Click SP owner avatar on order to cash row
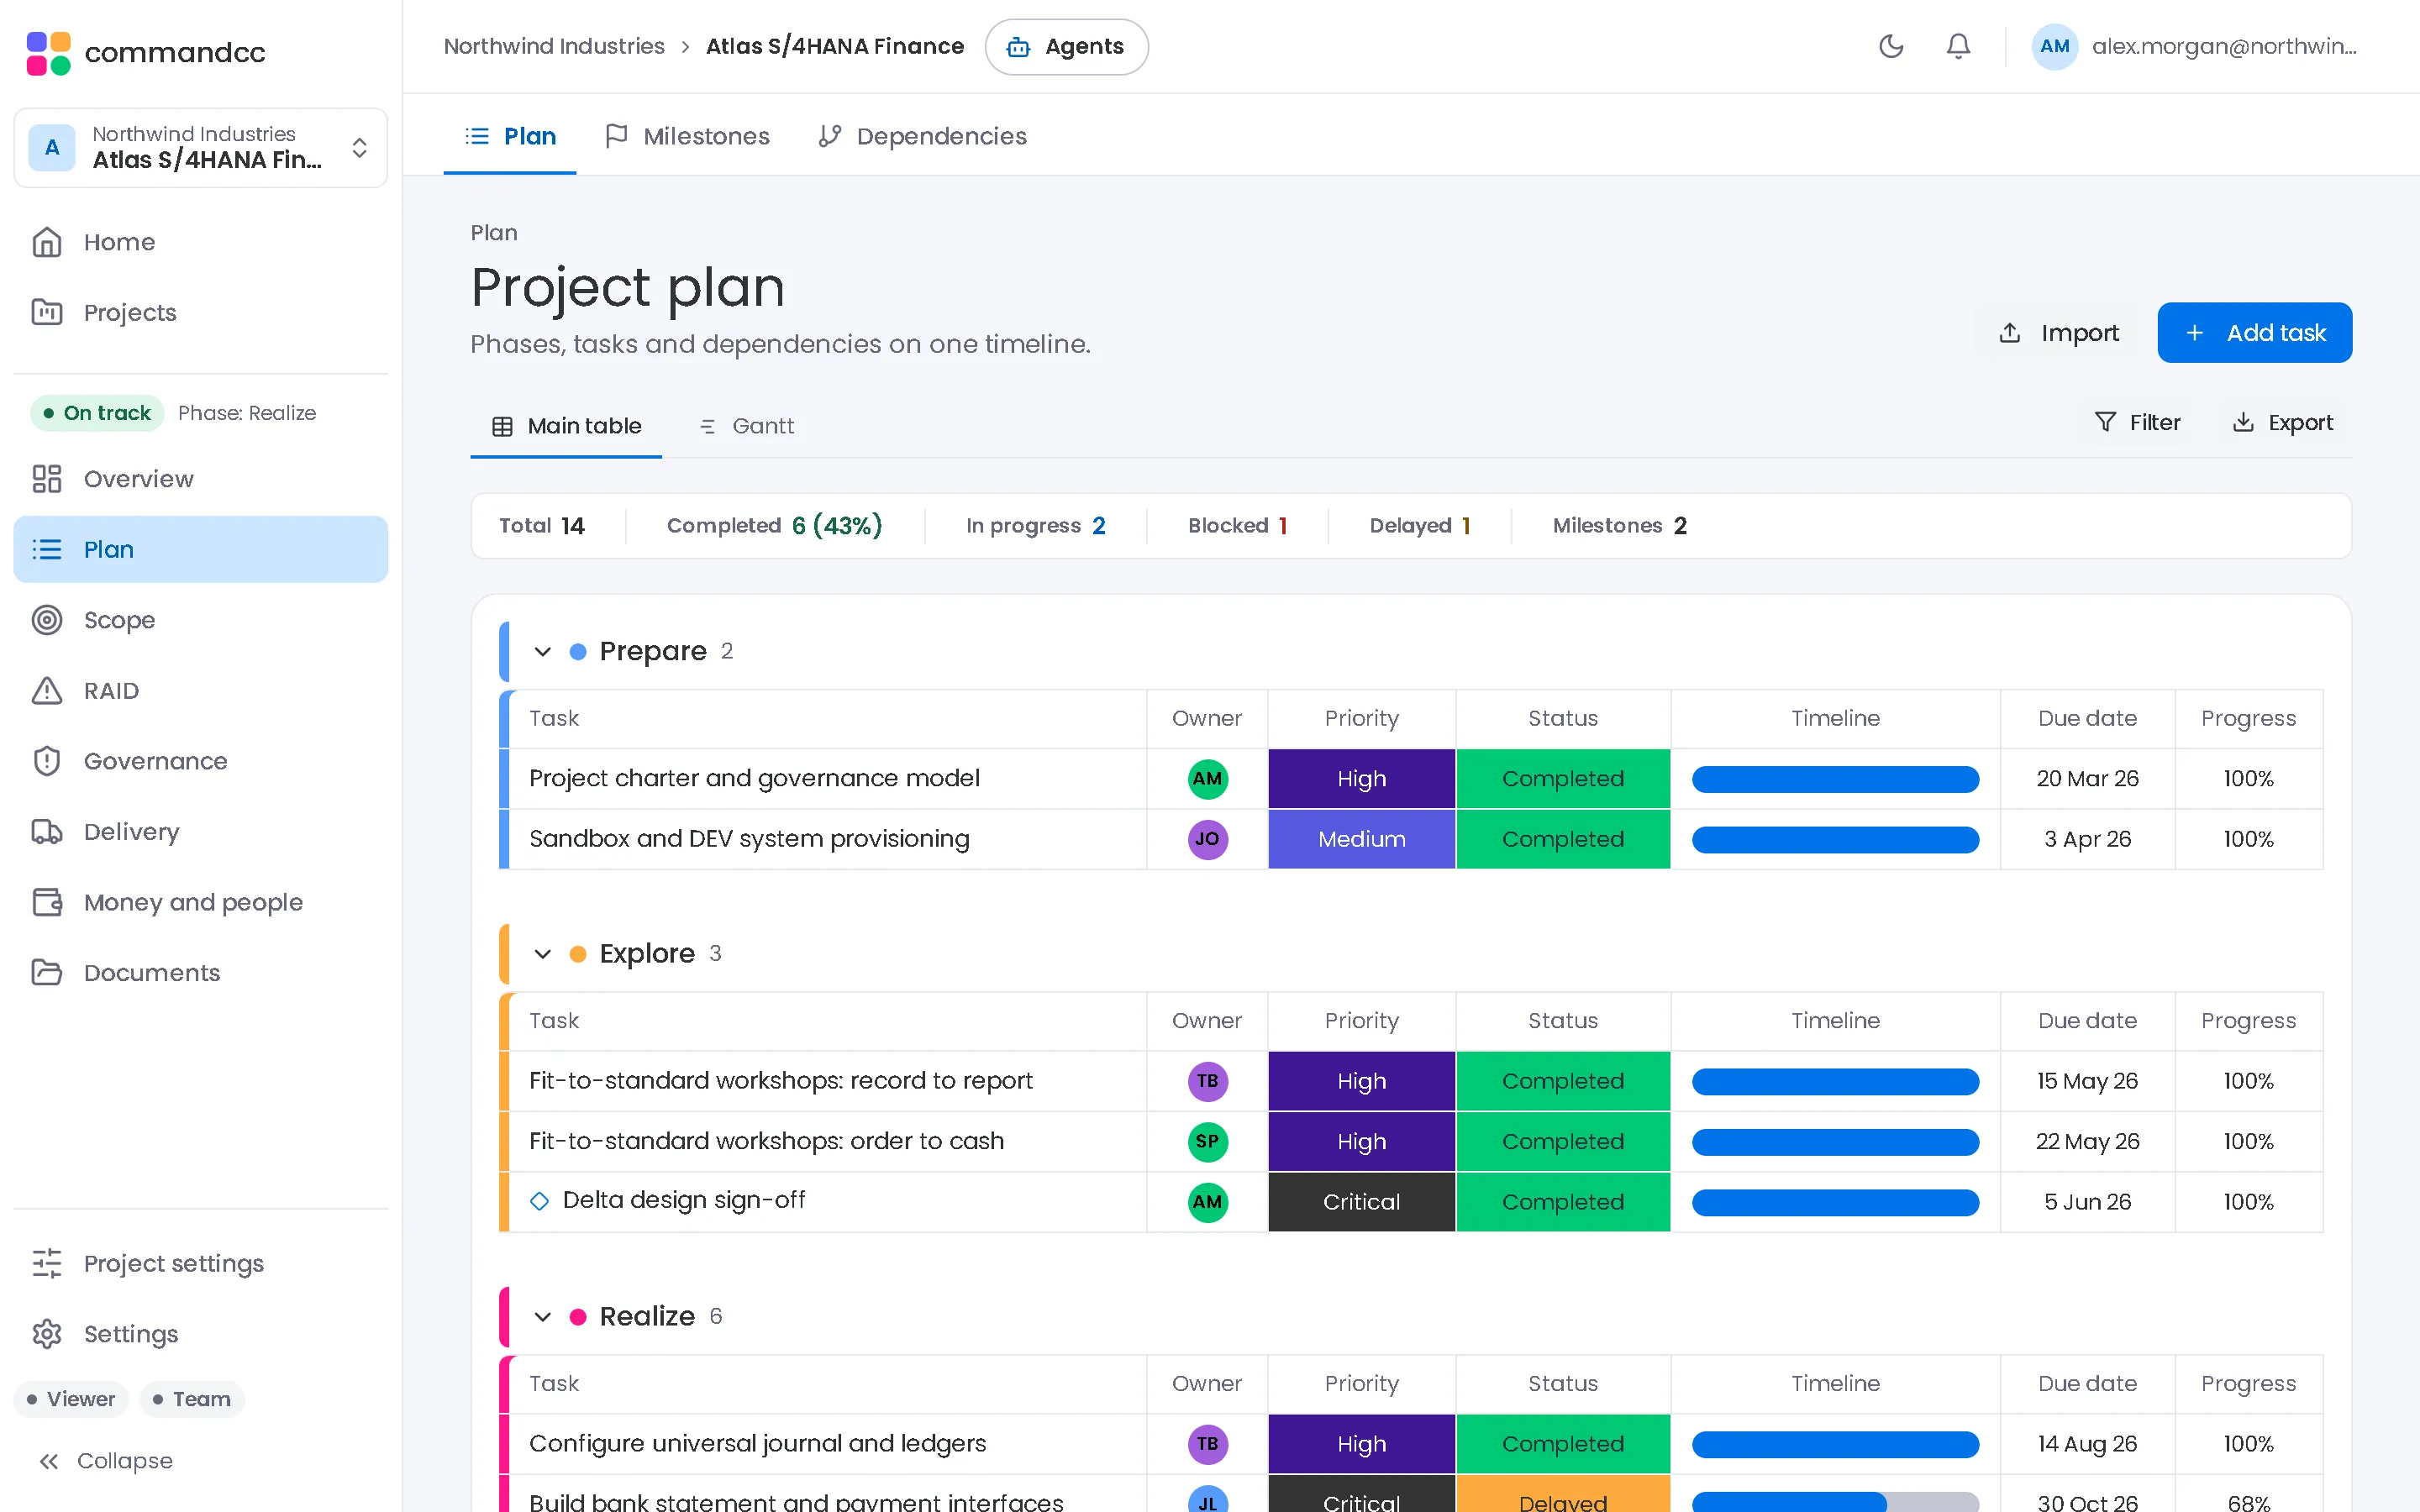Image resolution: width=2420 pixels, height=1512 pixels. (x=1207, y=1142)
